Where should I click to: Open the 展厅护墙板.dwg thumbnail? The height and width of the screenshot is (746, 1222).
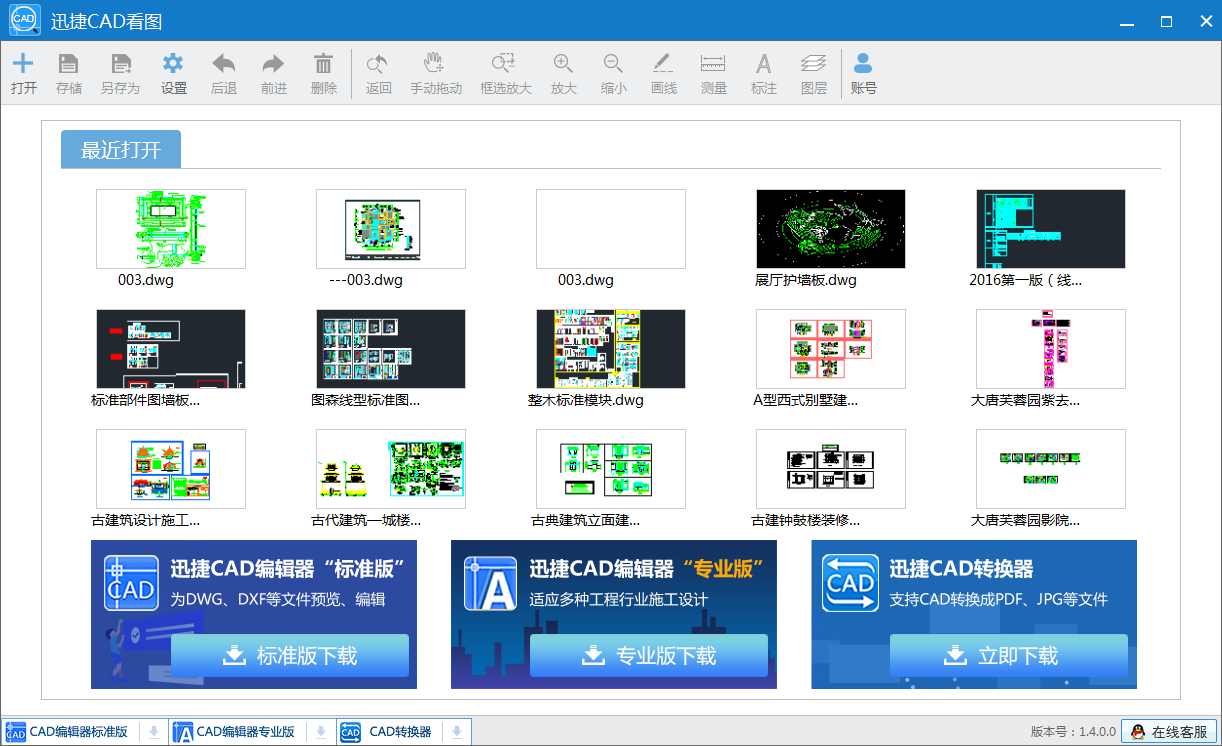coord(830,228)
